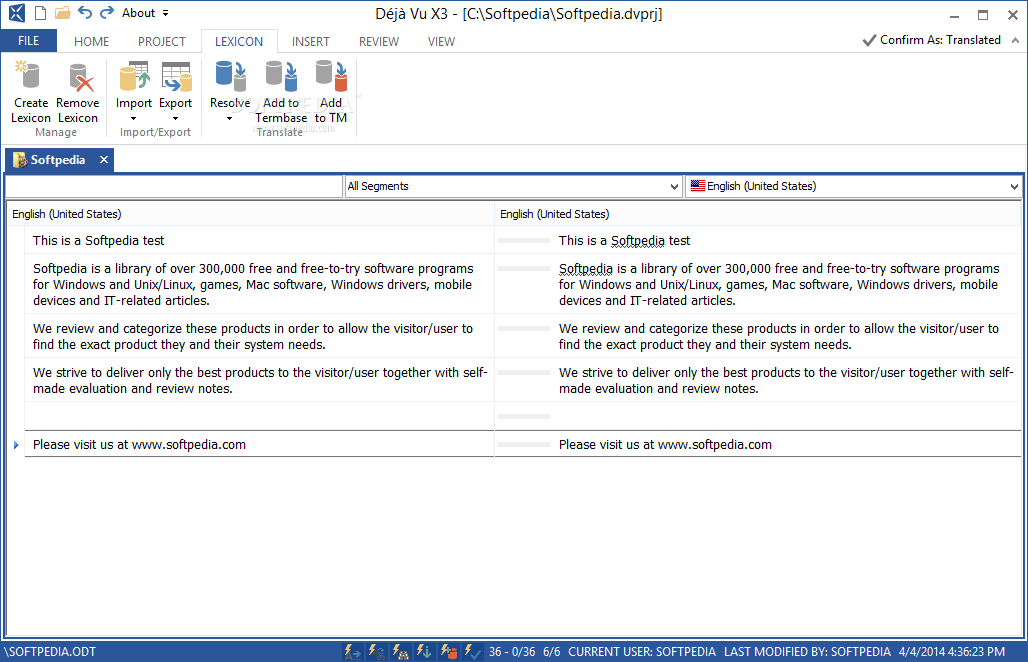Screen dimensions: 1028x662
Task: Click Add to TM icon
Action: point(330,76)
